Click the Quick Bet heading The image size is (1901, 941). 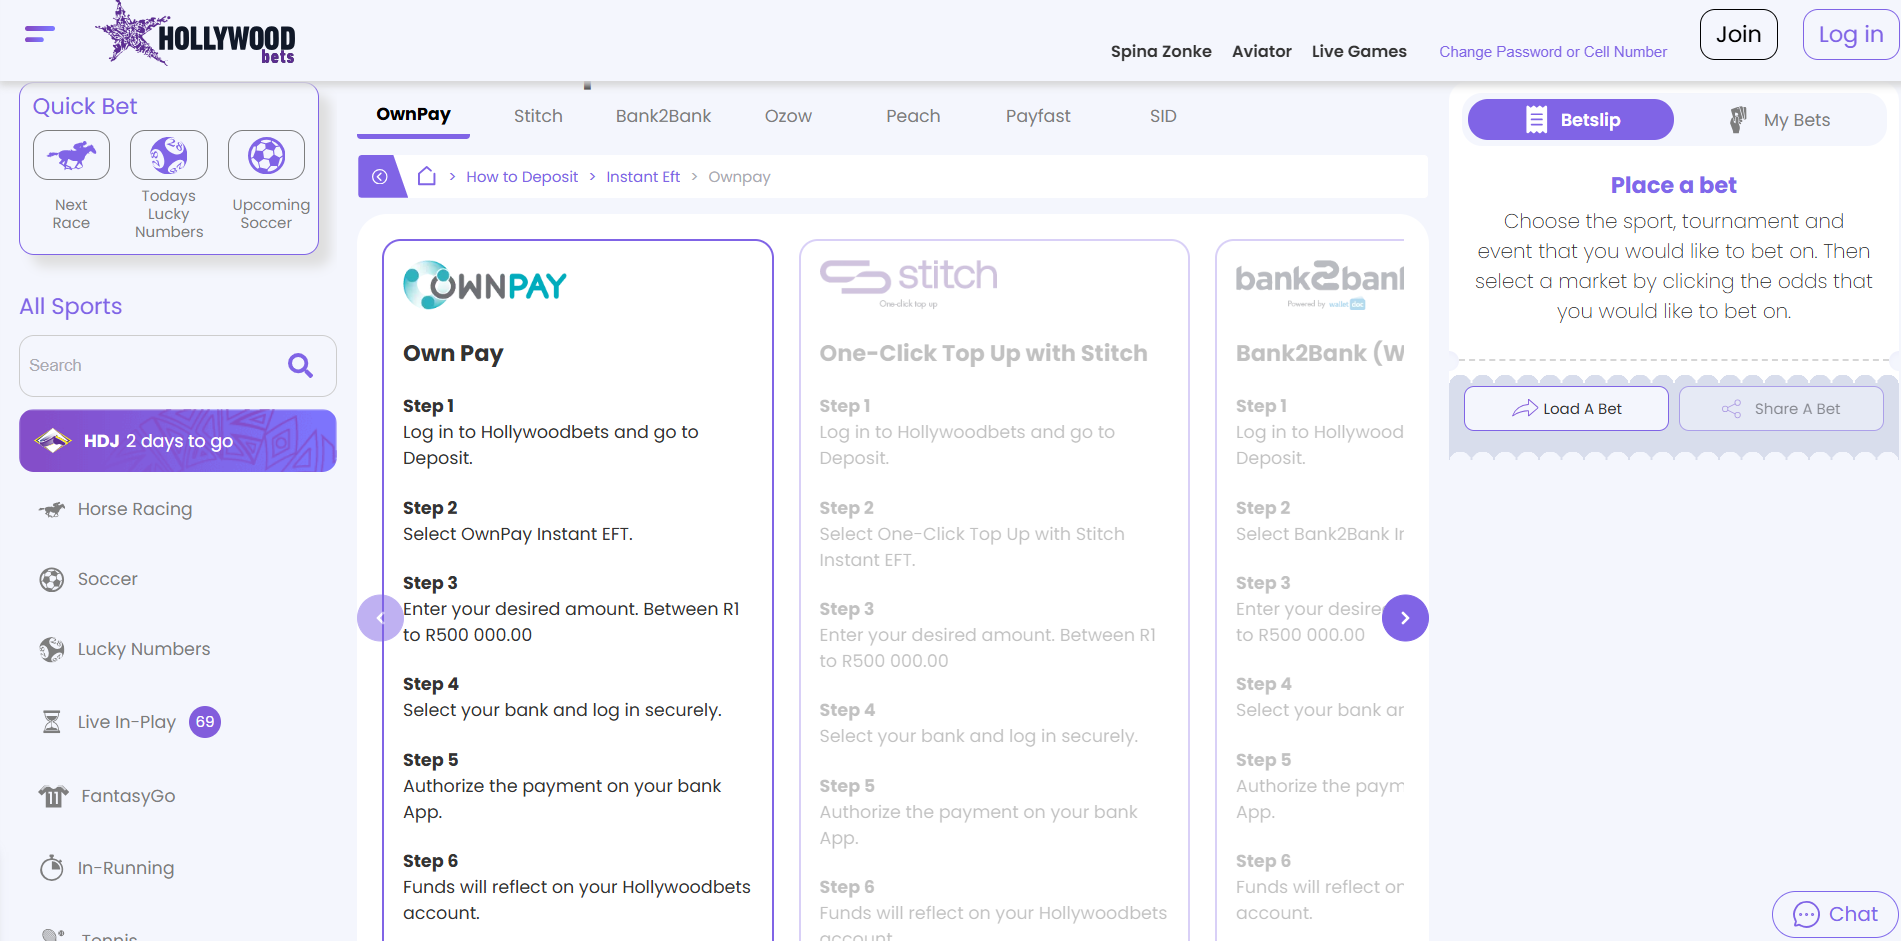point(85,106)
